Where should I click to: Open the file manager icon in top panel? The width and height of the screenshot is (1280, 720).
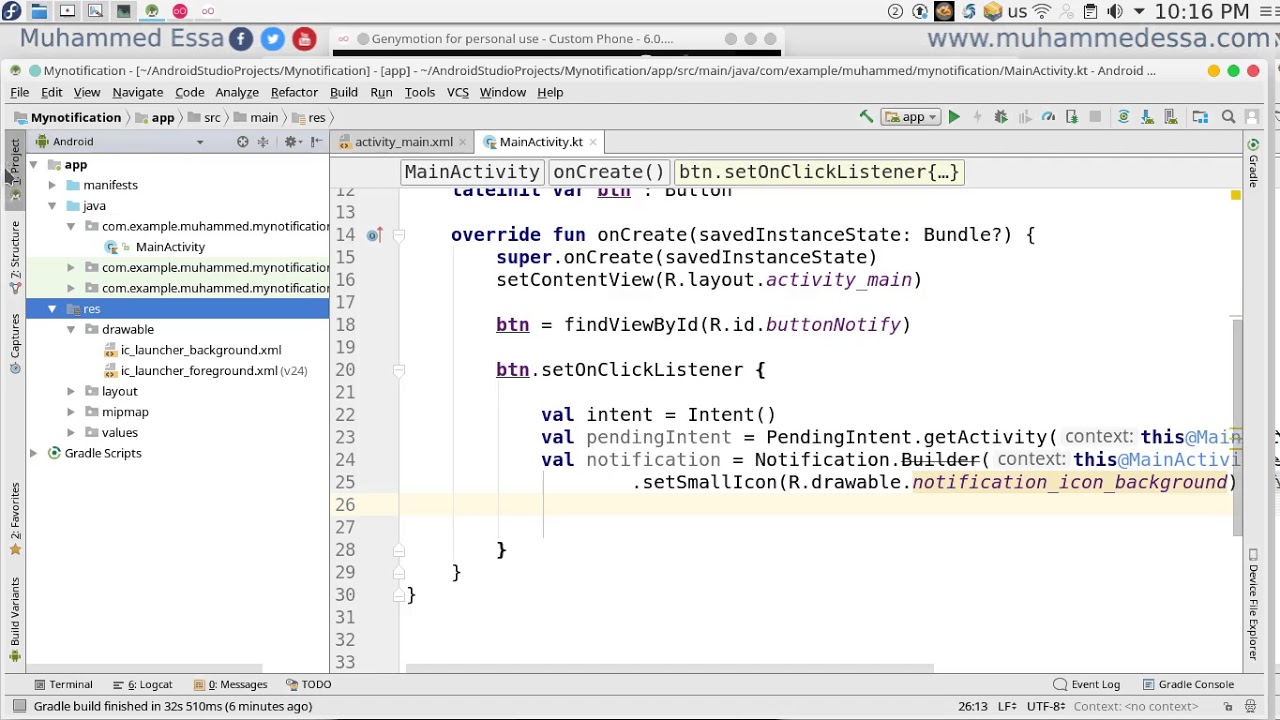point(39,11)
